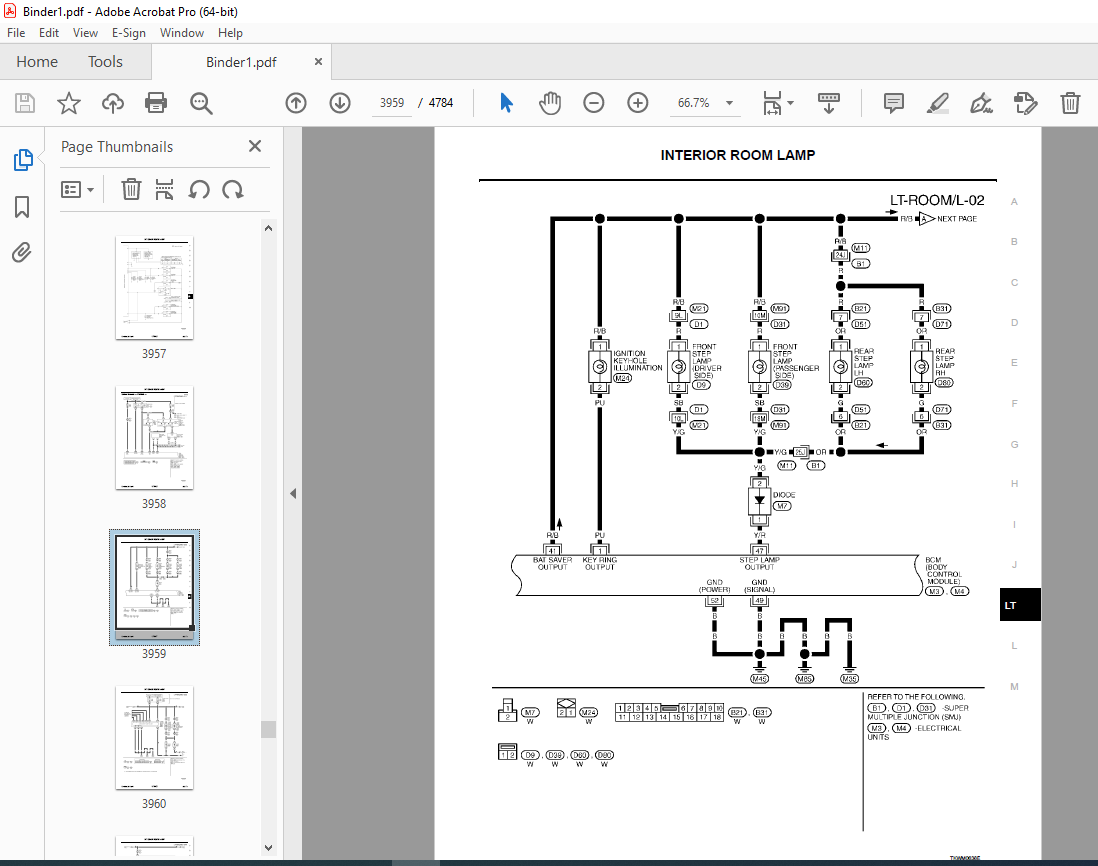The image size is (1098, 866).
Task: Enable the scrolling mode keyboard icon
Action: pyautogui.click(x=829, y=103)
